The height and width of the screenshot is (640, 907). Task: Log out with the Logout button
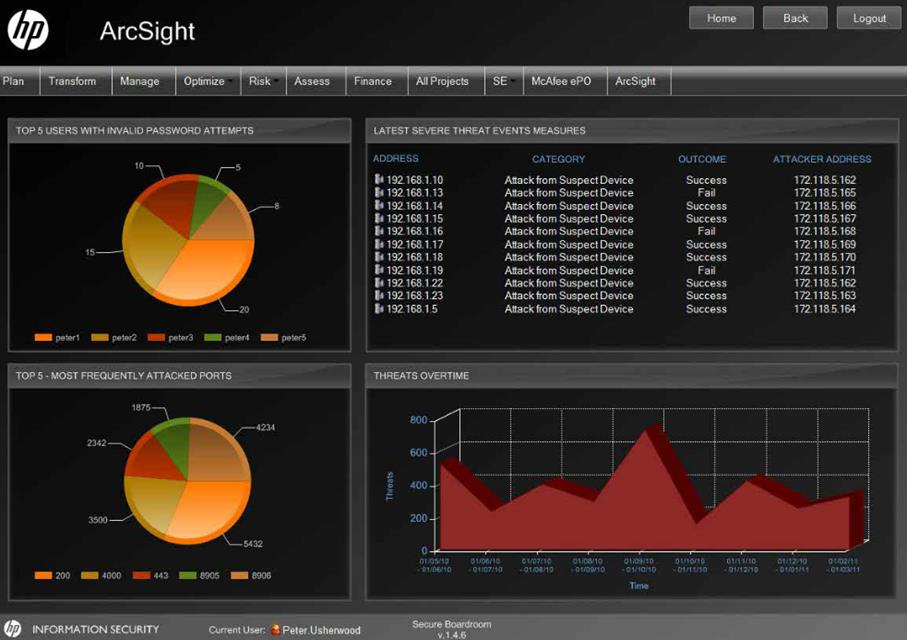pyautogui.click(x=869, y=18)
